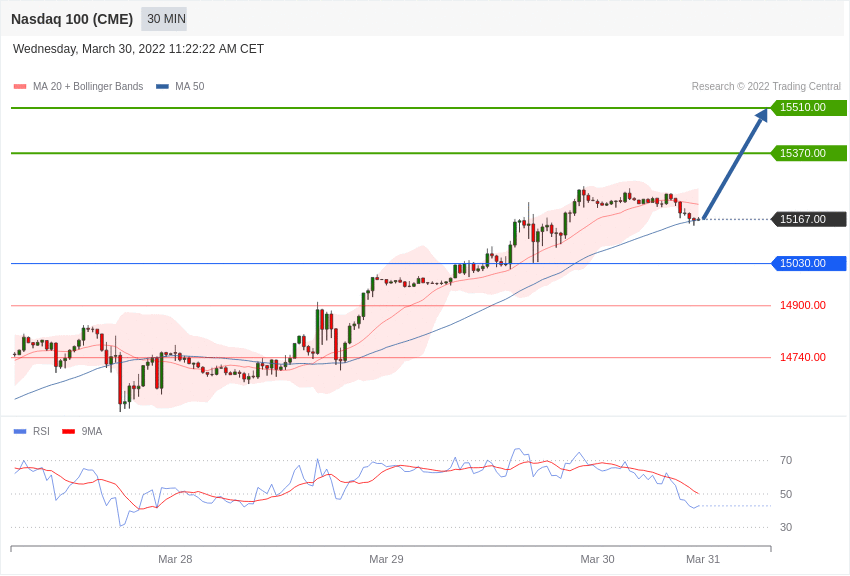Select the 15370.00 resistance price label

tap(808, 153)
